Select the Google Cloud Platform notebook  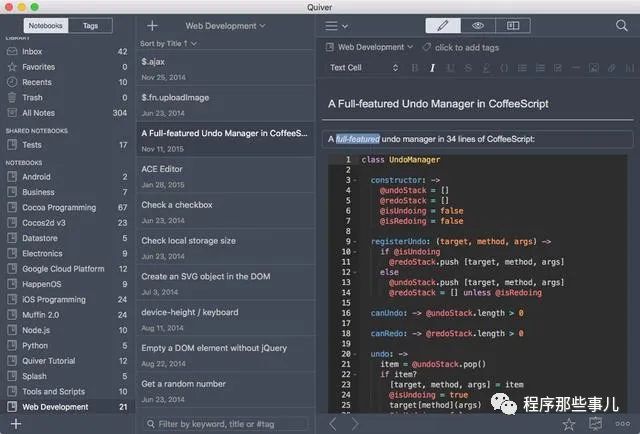click(67, 269)
